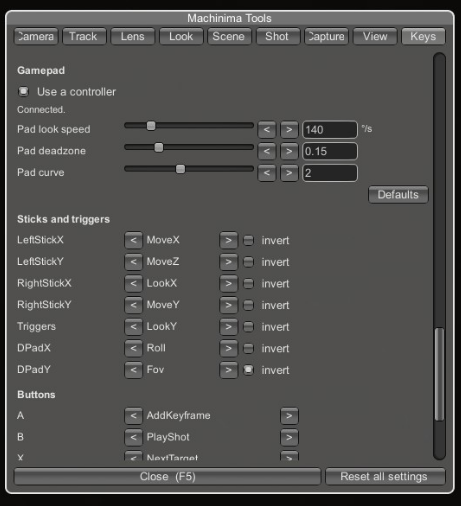Go to the Look tab
The image size is (461, 506).
181,36
